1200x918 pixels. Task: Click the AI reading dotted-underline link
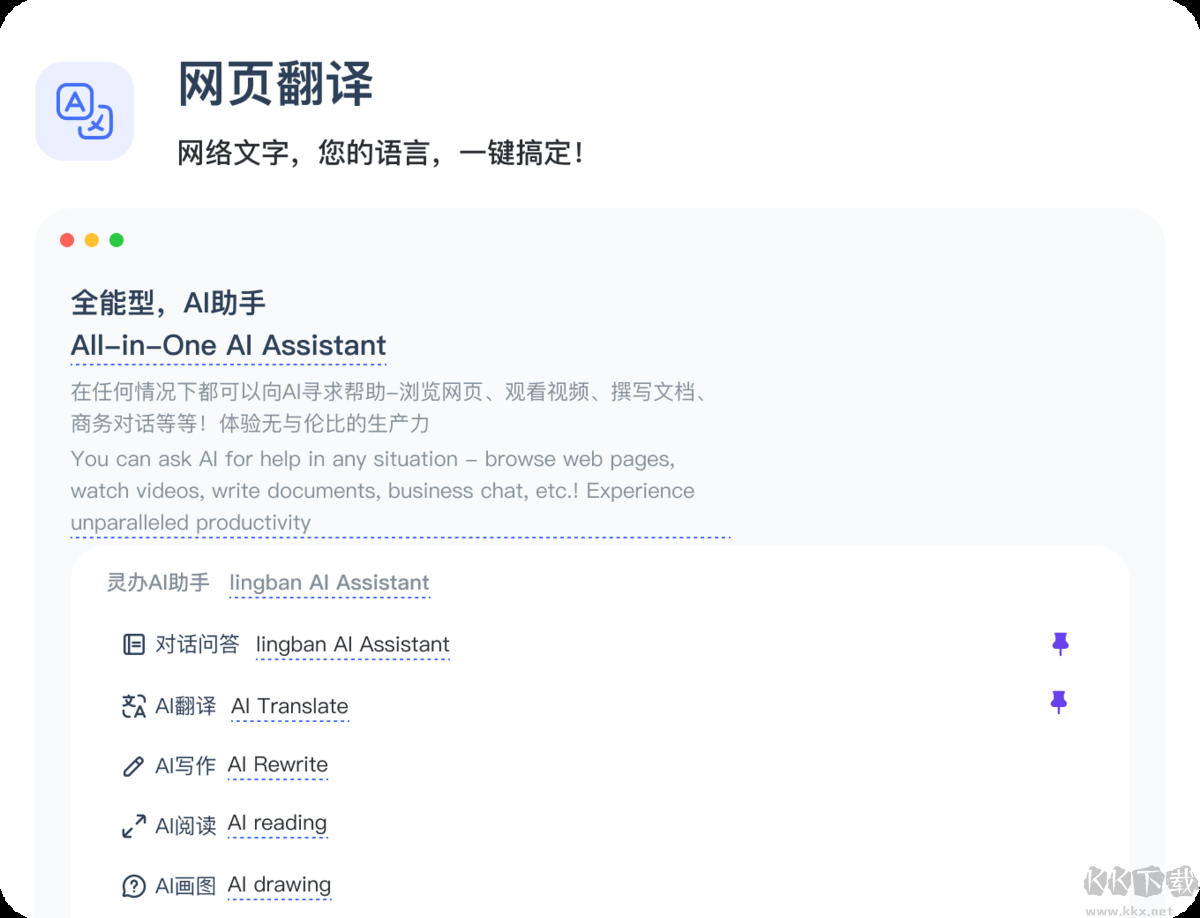[x=277, y=824]
